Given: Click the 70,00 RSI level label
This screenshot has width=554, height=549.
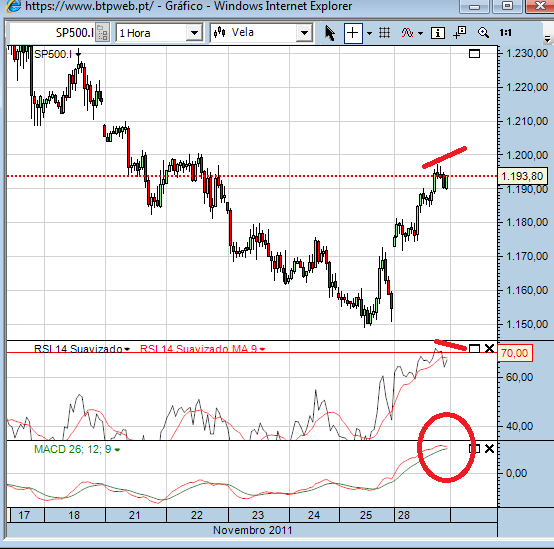Looking at the screenshot, I should 515,353.
